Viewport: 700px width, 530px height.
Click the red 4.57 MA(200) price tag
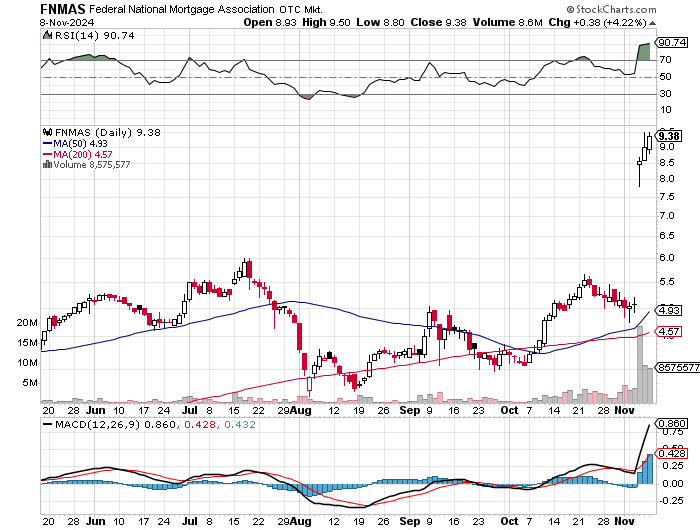point(669,331)
